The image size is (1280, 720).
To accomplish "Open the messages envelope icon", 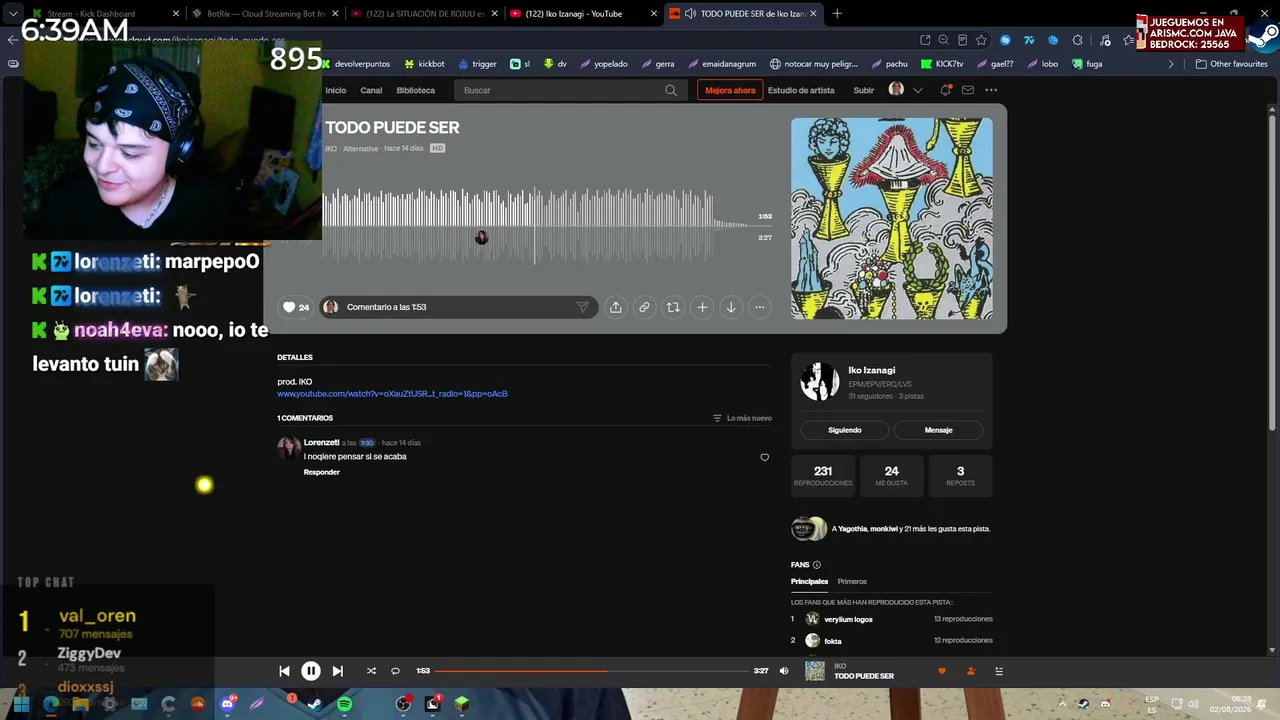I will (968, 90).
